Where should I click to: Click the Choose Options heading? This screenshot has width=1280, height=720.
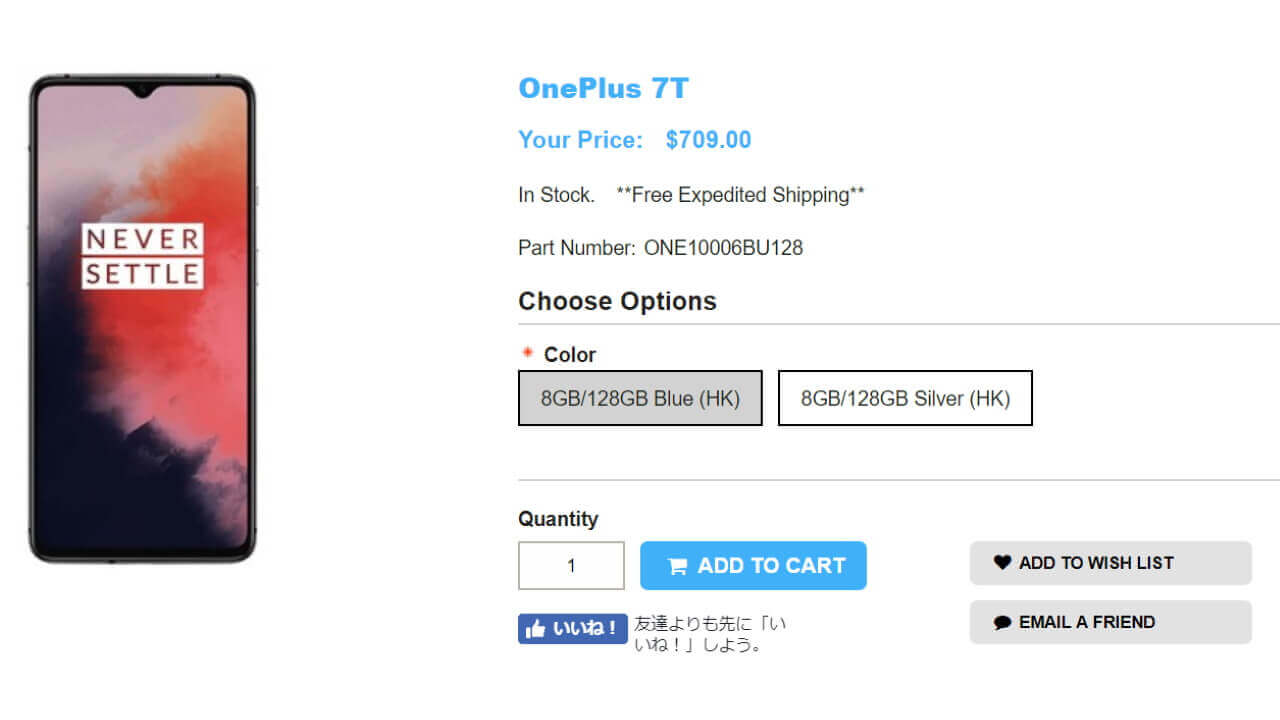point(617,301)
